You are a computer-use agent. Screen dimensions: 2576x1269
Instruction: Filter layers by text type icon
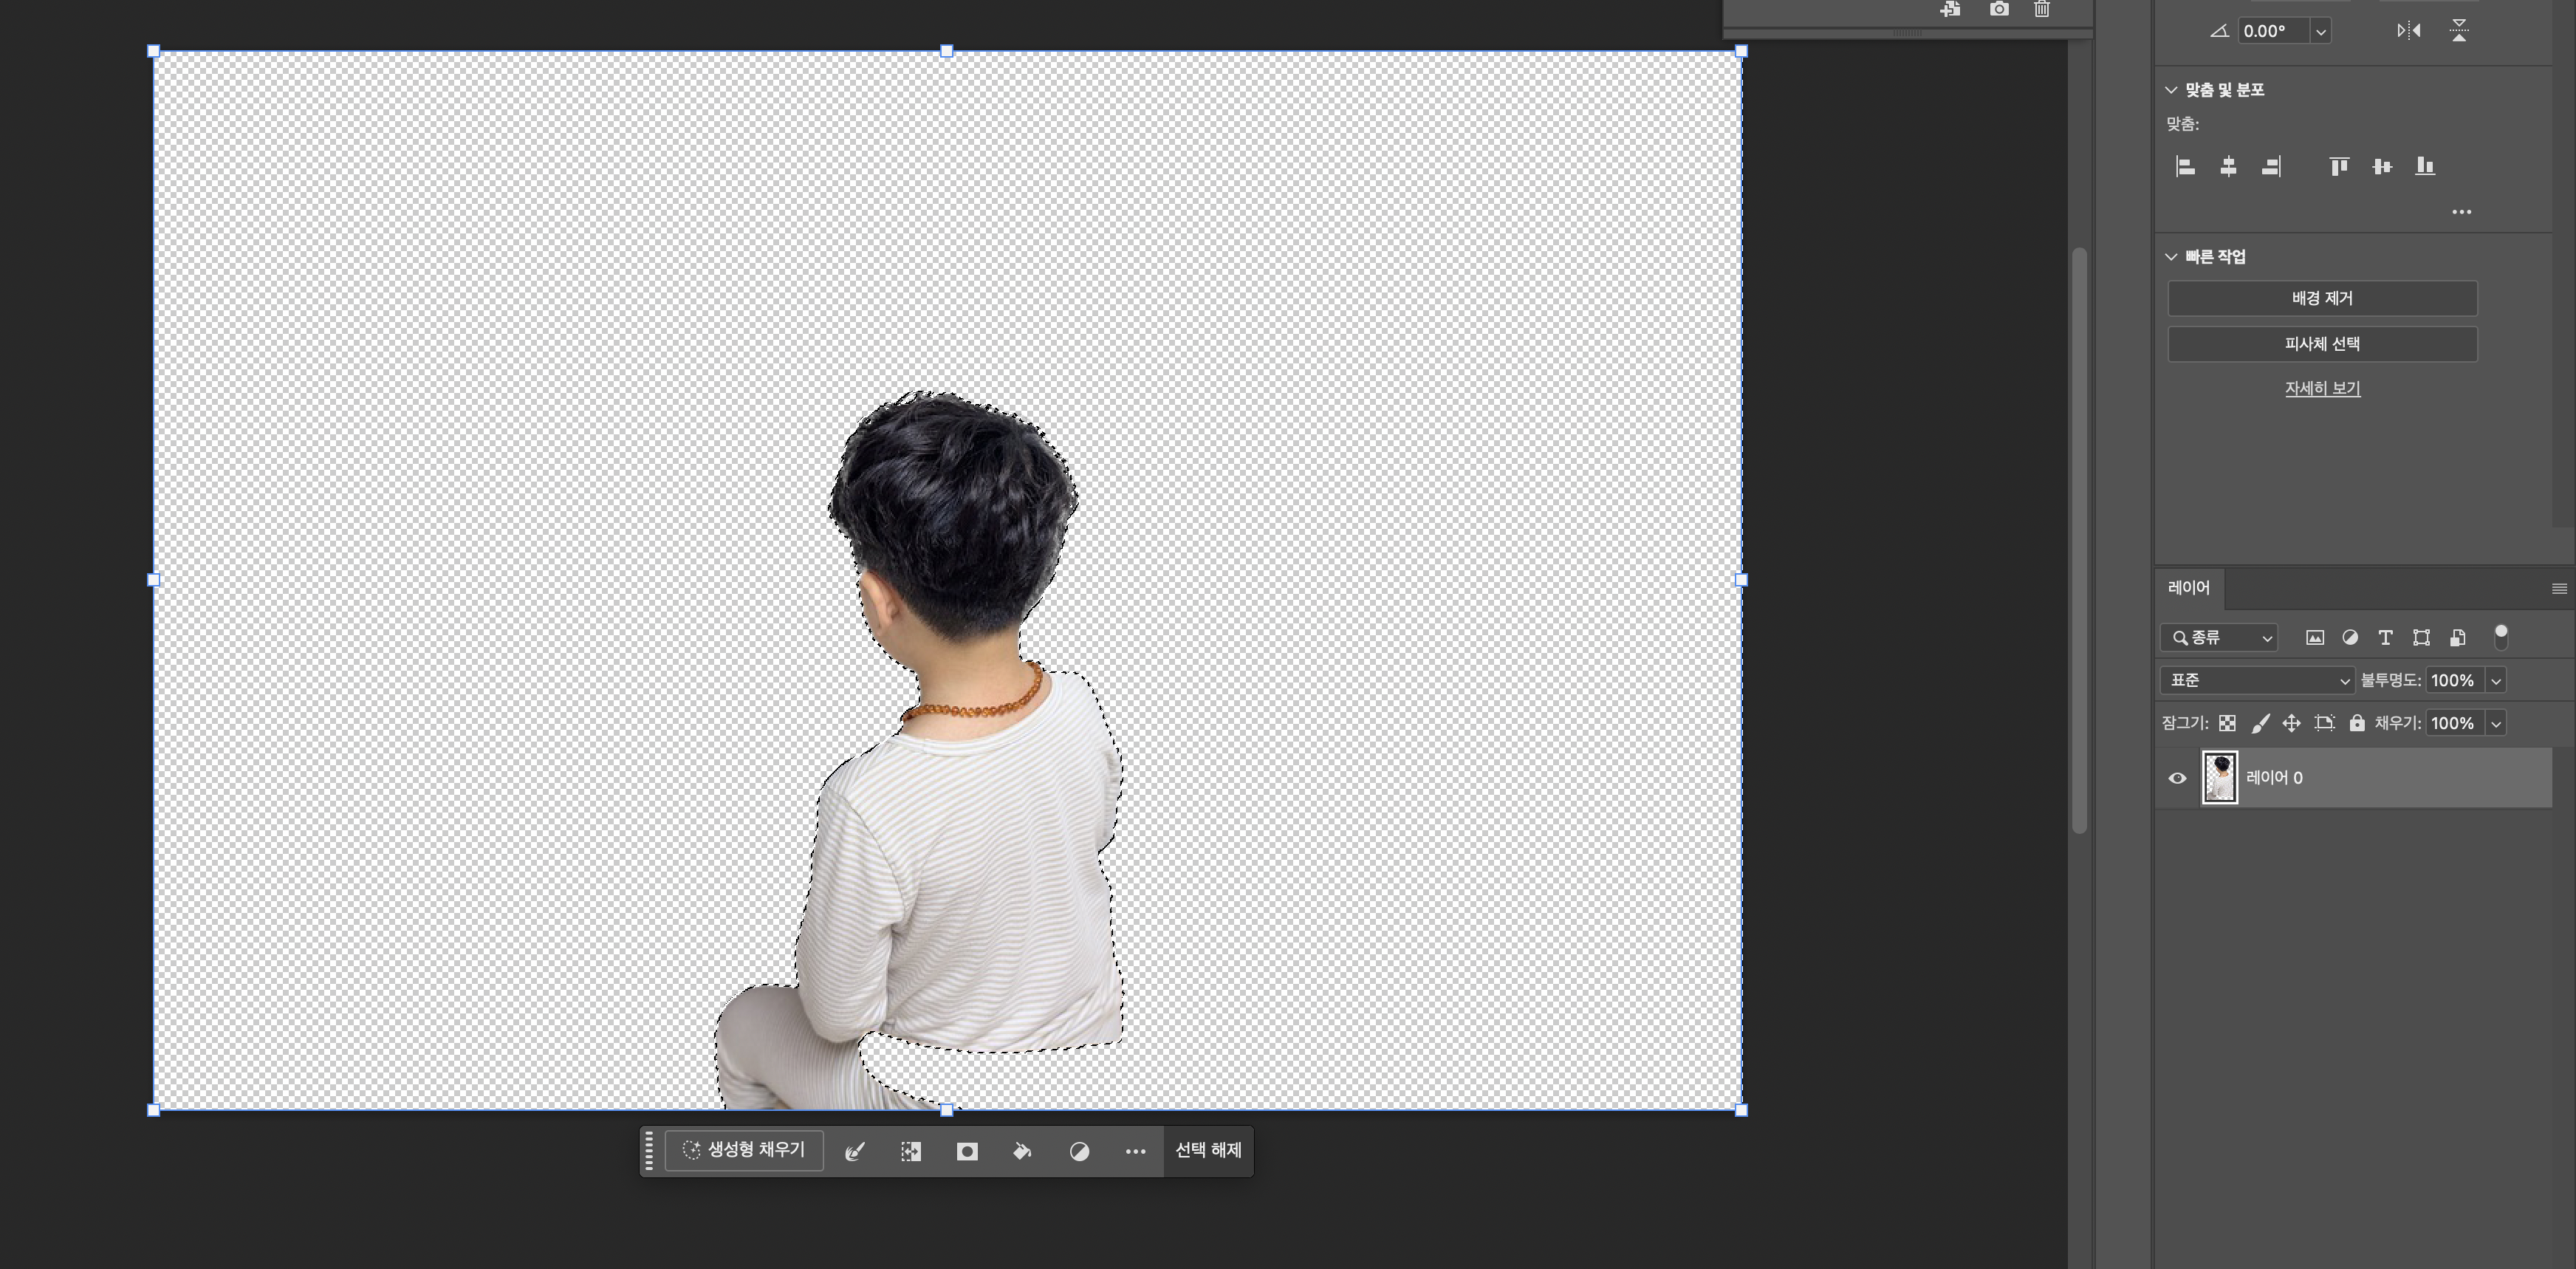(x=2385, y=637)
